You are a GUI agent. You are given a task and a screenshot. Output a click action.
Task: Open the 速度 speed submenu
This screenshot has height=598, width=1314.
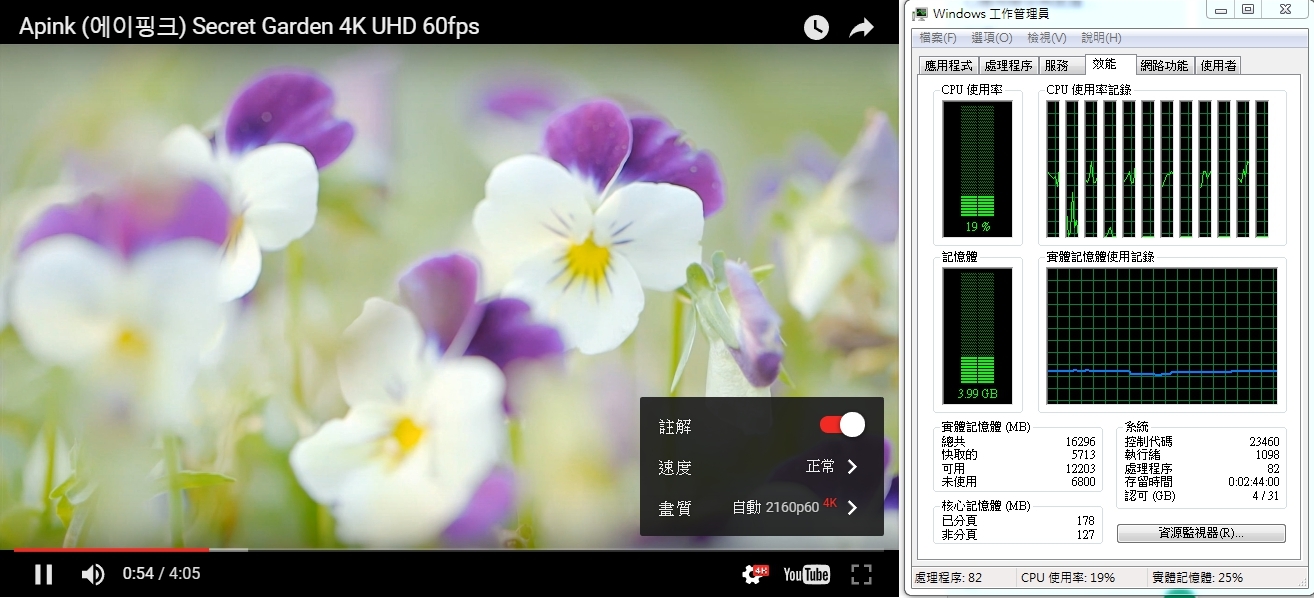pyautogui.click(x=762, y=467)
